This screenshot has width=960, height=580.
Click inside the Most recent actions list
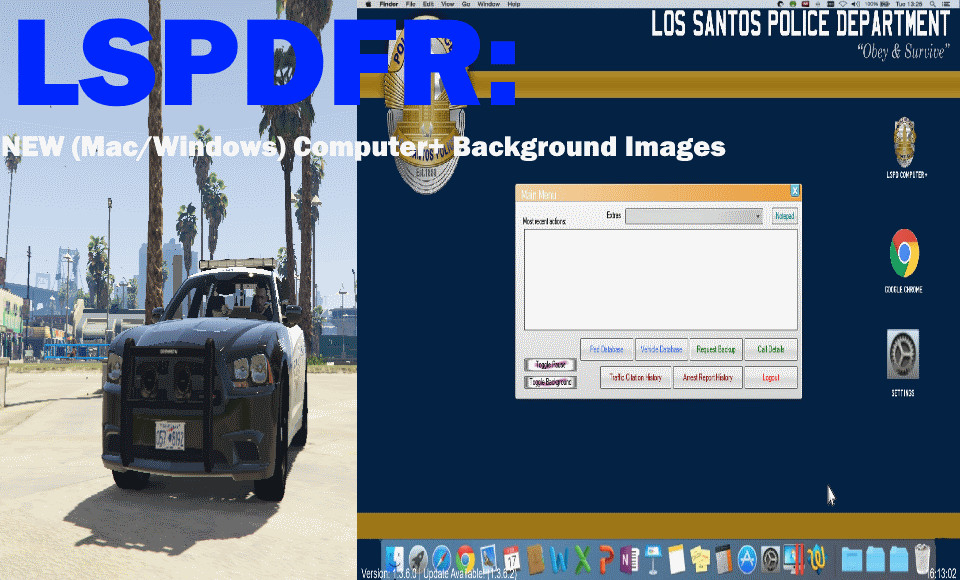point(660,279)
